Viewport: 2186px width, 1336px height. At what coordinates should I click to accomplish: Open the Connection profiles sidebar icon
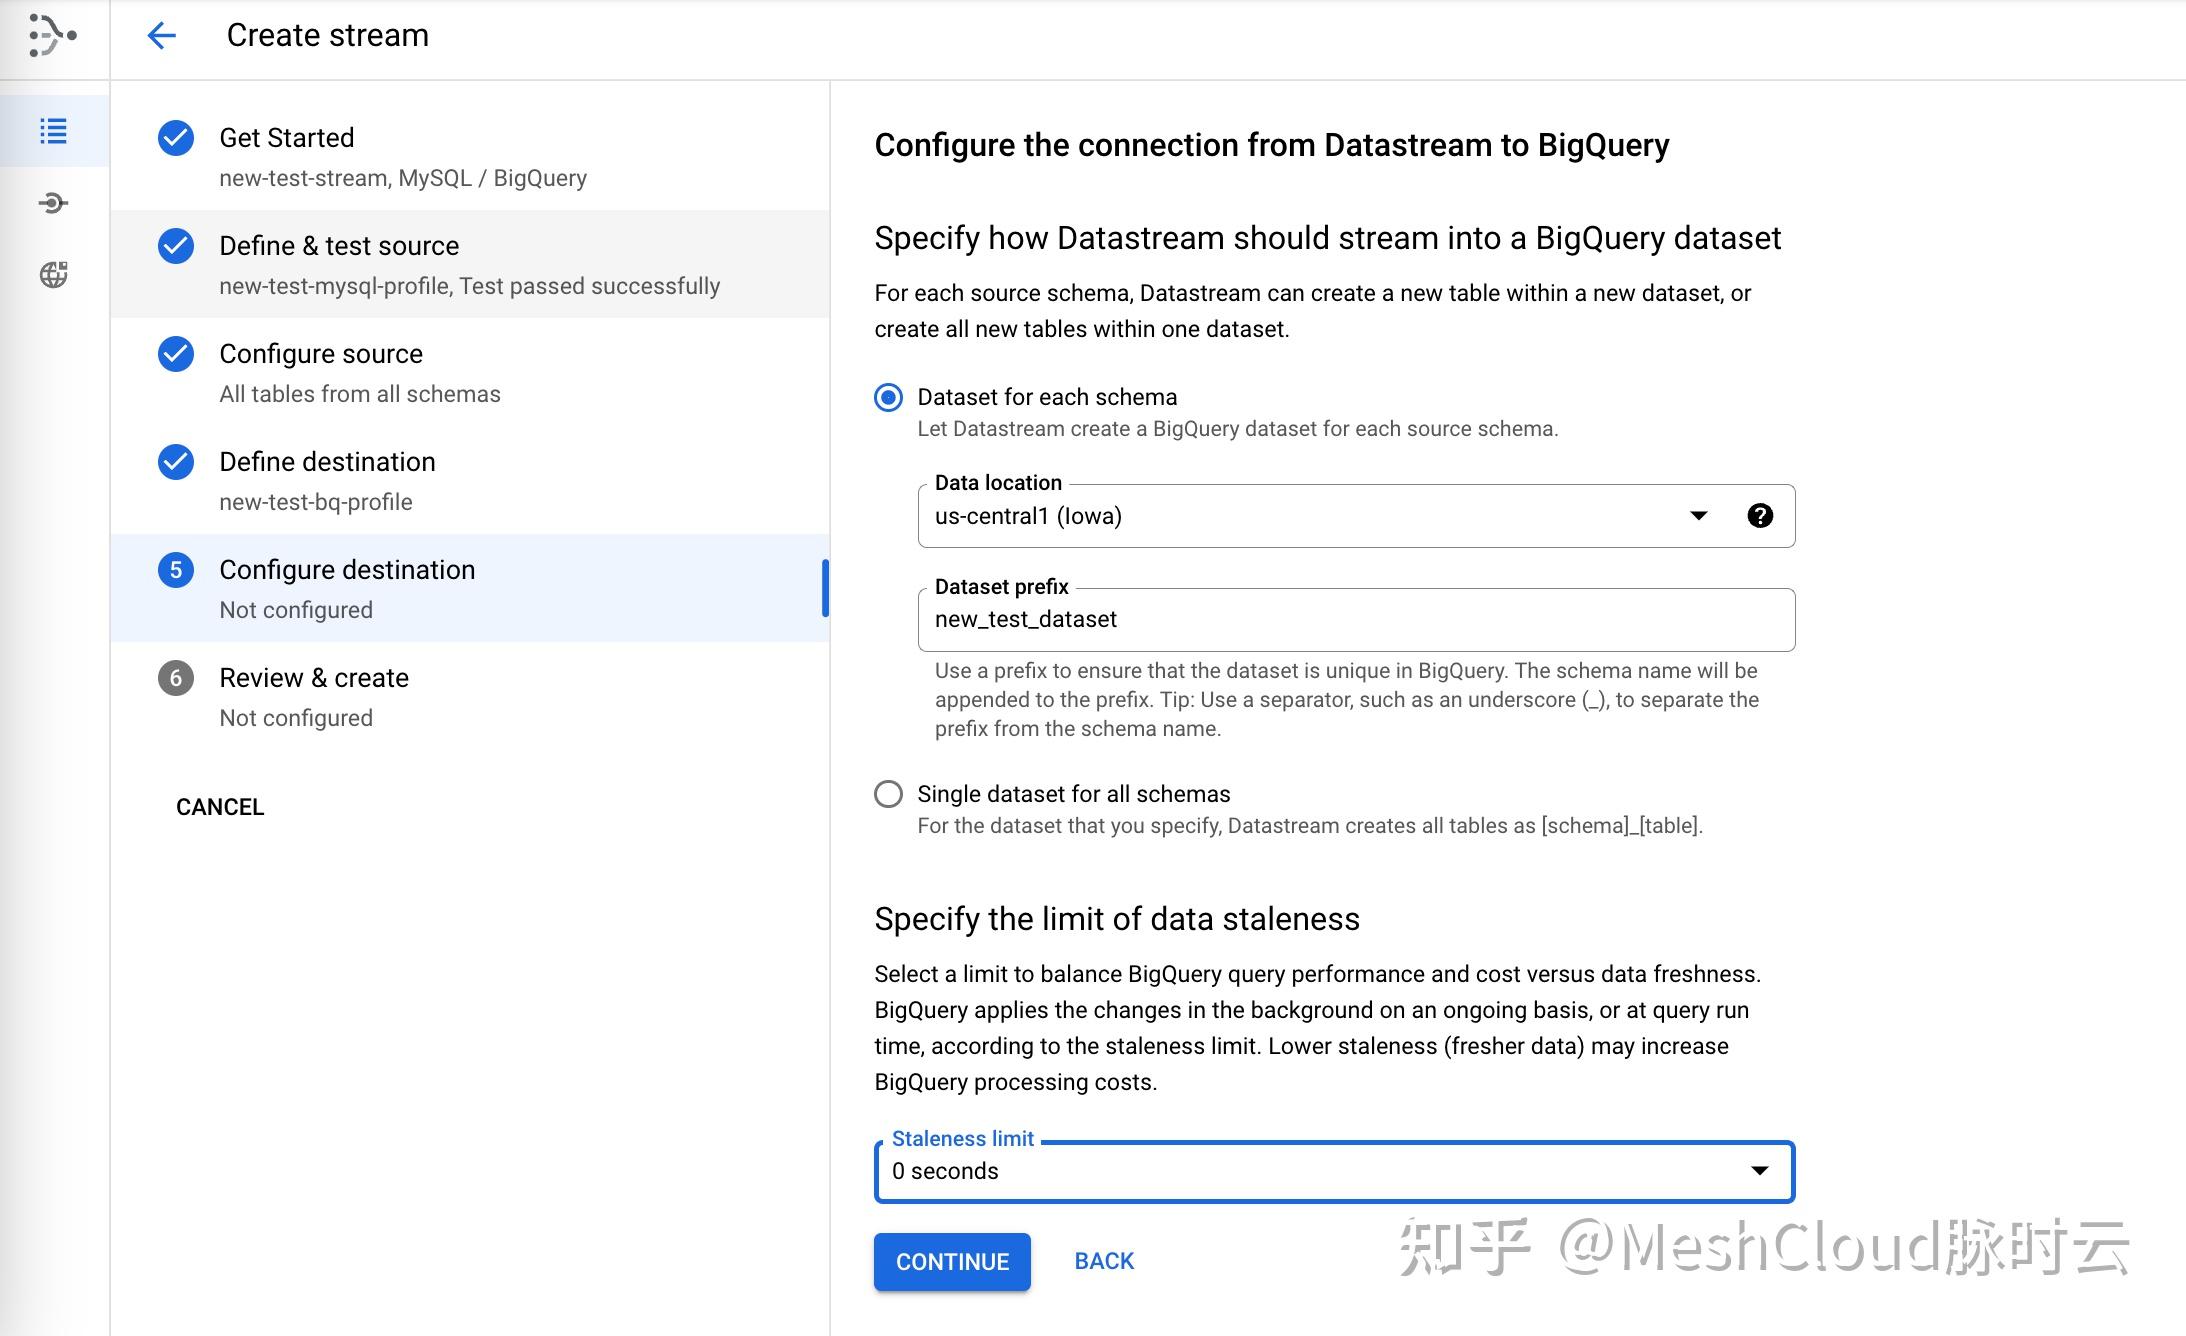click(x=54, y=202)
